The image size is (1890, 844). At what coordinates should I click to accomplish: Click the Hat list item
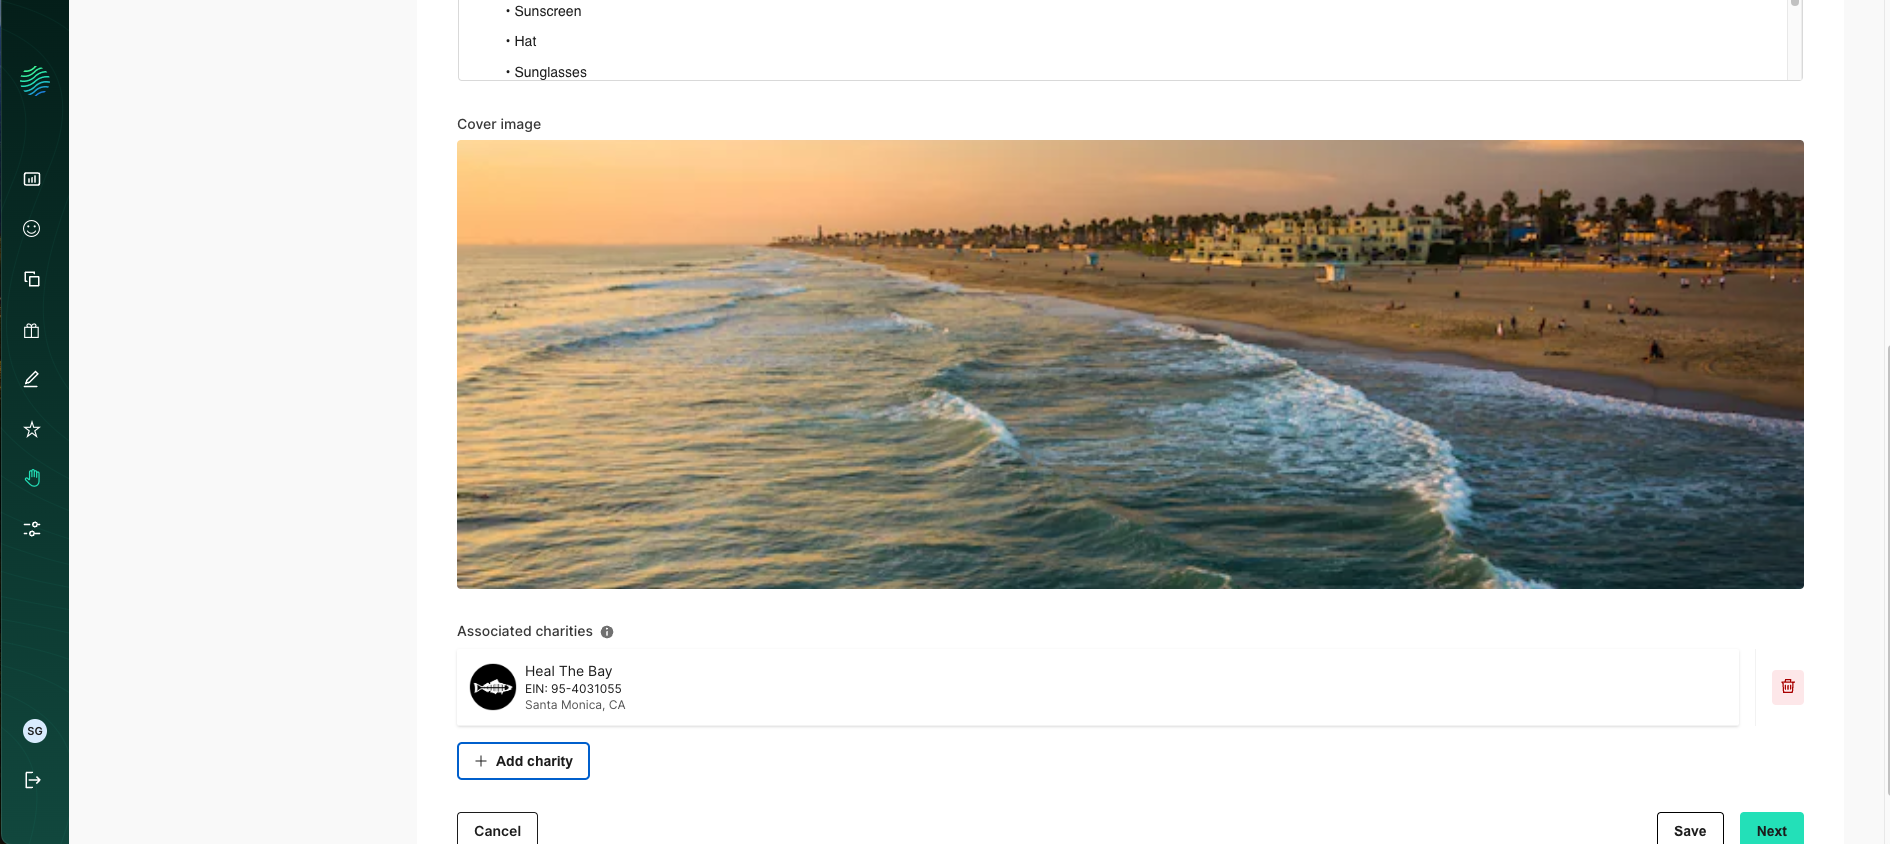(x=525, y=41)
